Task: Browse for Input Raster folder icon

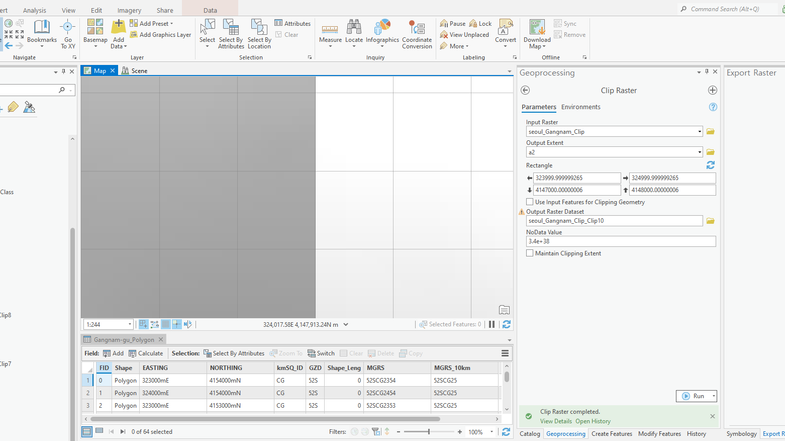Action: (710, 132)
